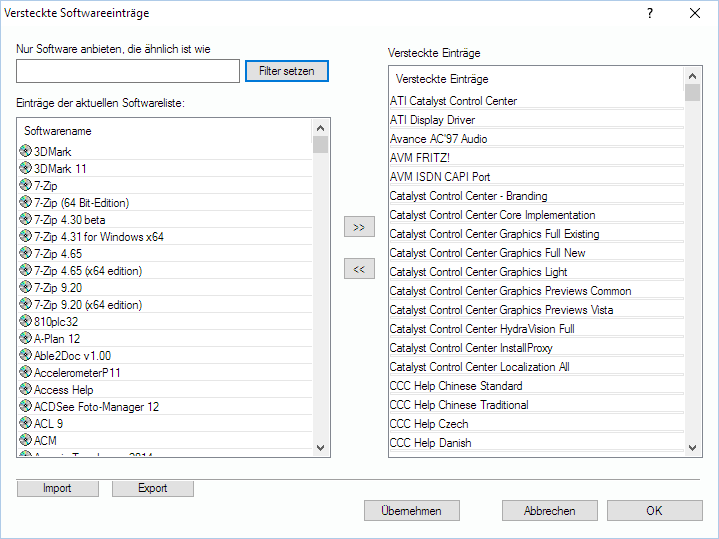This screenshot has height=539, width=719.
Task: Click the icon beside 7-Zip 9.20 (x64 edition)
Action: pos(26,304)
